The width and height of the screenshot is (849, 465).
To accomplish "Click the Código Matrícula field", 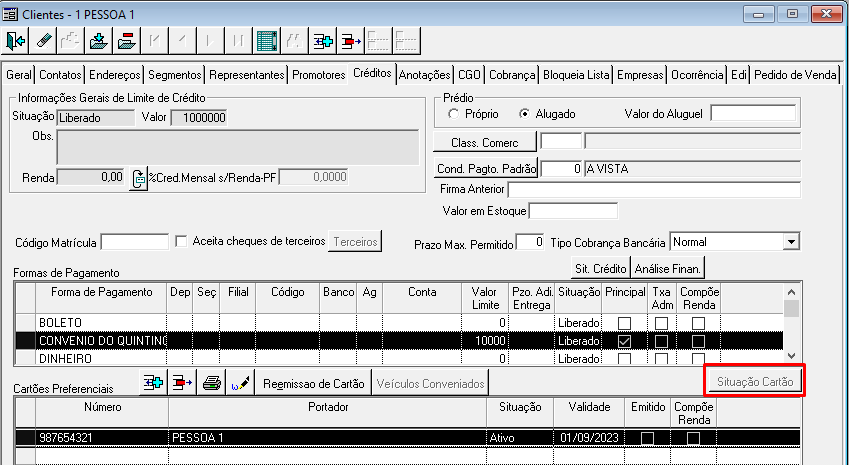I will click(135, 242).
